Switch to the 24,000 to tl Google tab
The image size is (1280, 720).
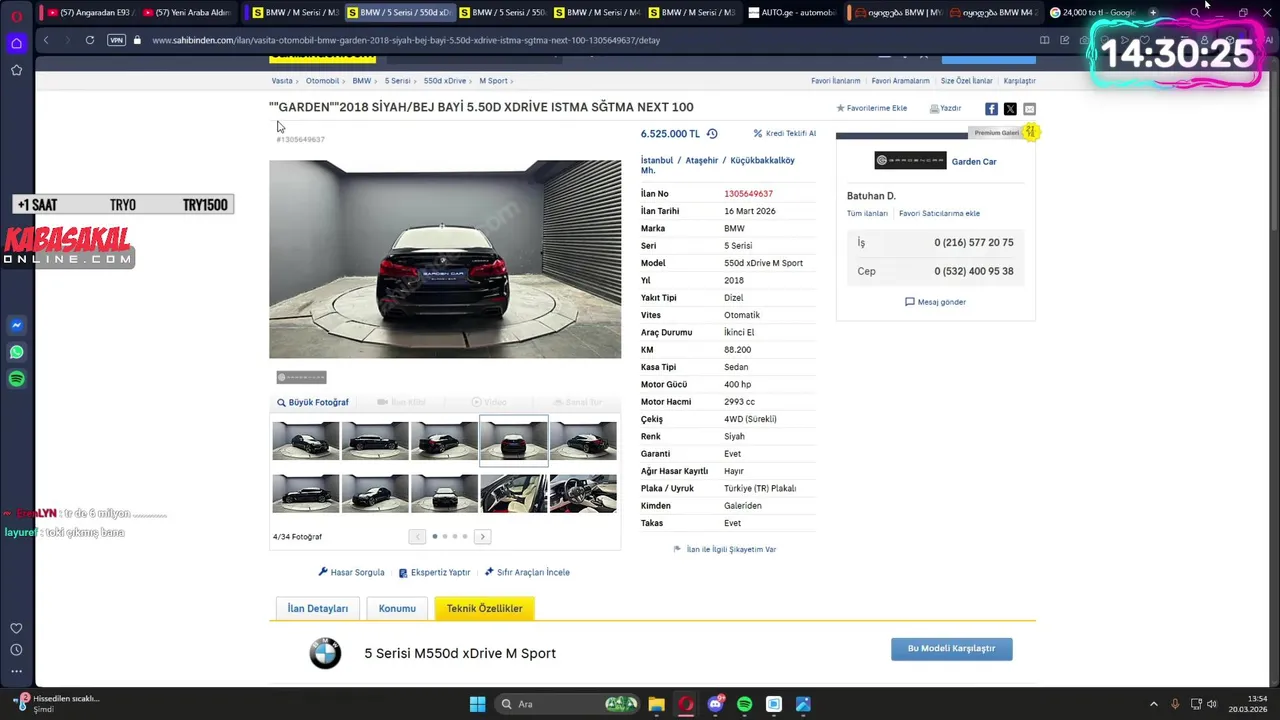1092,13
